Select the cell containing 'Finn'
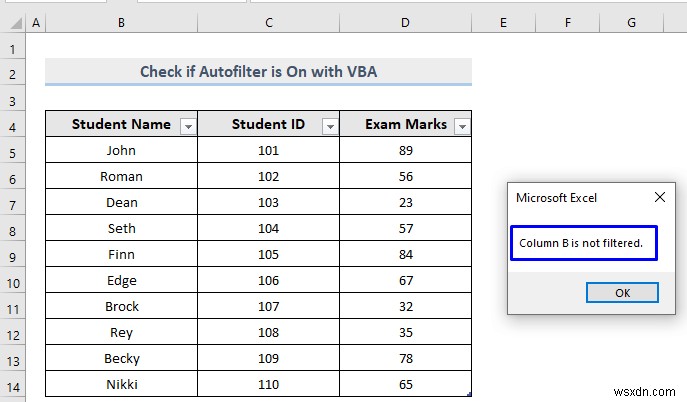The height and width of the screenshot is (402, 687). pos(121,254)
